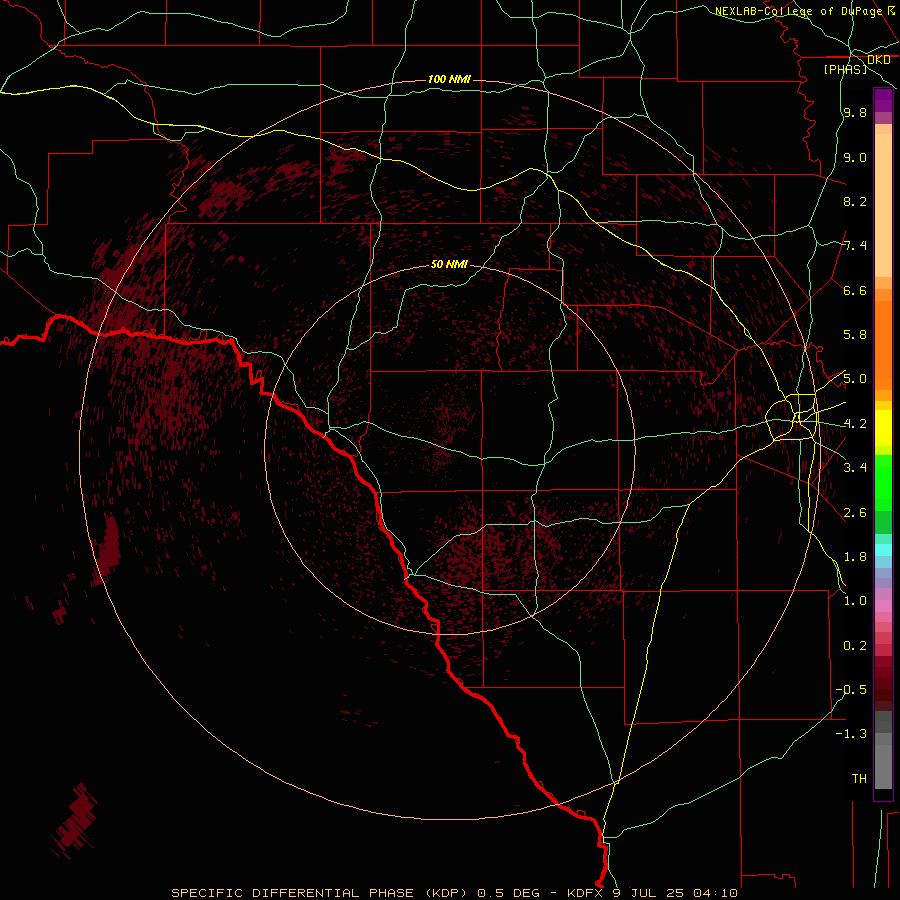Click the '0.5 DEG' elevation text in the caption
Viewport: 900px width, 900px height.
pyautogui.click(x=509, y=893)
